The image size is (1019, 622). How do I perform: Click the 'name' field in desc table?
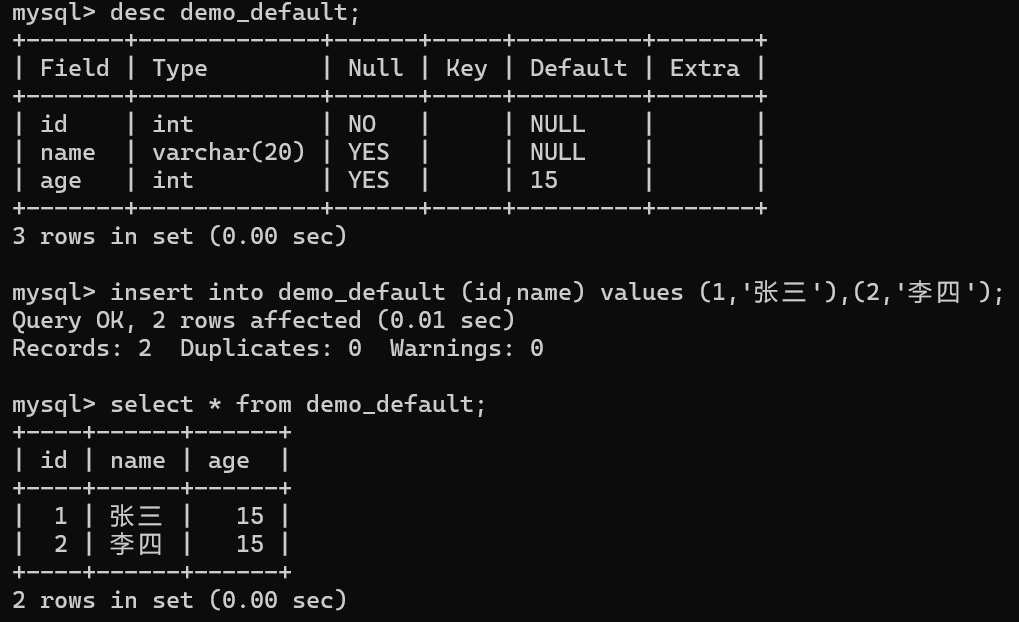[x=68, y=153]
